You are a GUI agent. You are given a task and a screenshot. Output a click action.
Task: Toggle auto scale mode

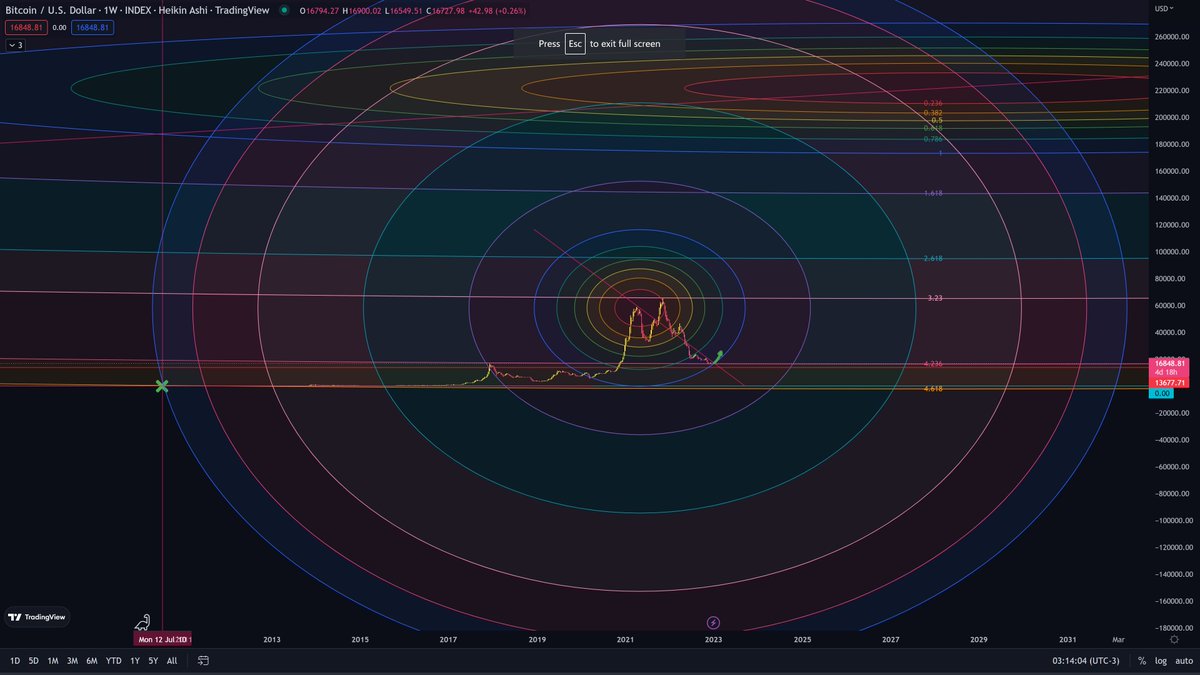(x=1183, y=661)
